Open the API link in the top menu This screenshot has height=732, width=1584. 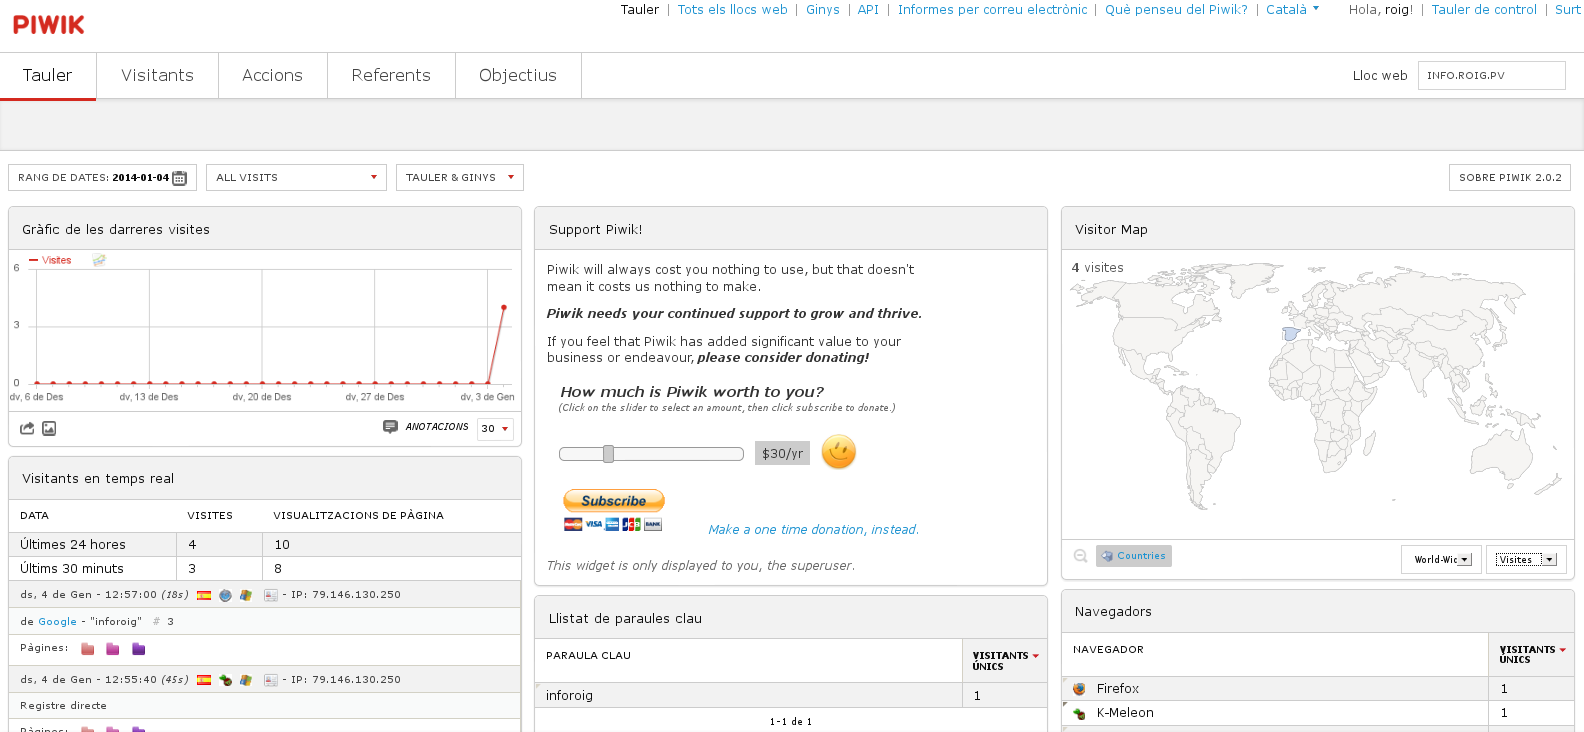868,10
